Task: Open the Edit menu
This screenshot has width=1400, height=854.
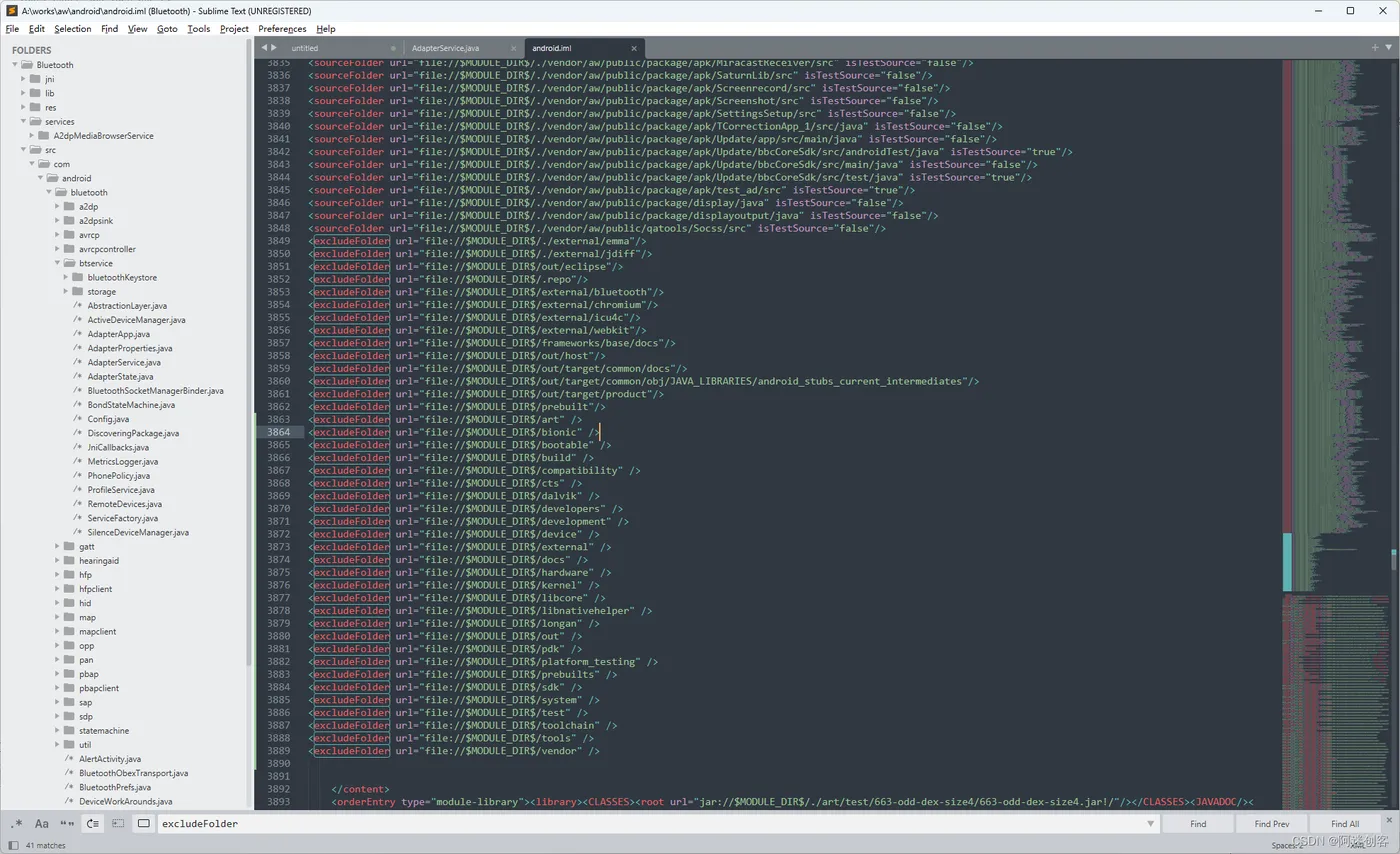Action: tap(36, 29)
